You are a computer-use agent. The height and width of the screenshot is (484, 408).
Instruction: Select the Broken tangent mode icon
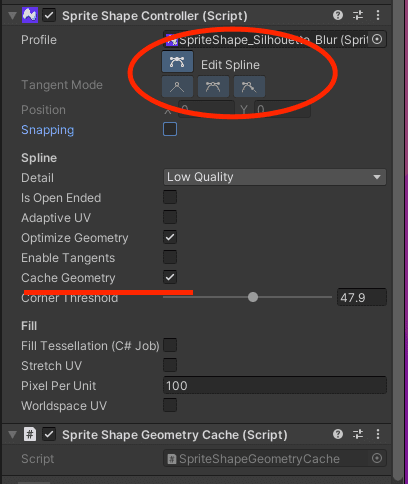pos(249,87)
